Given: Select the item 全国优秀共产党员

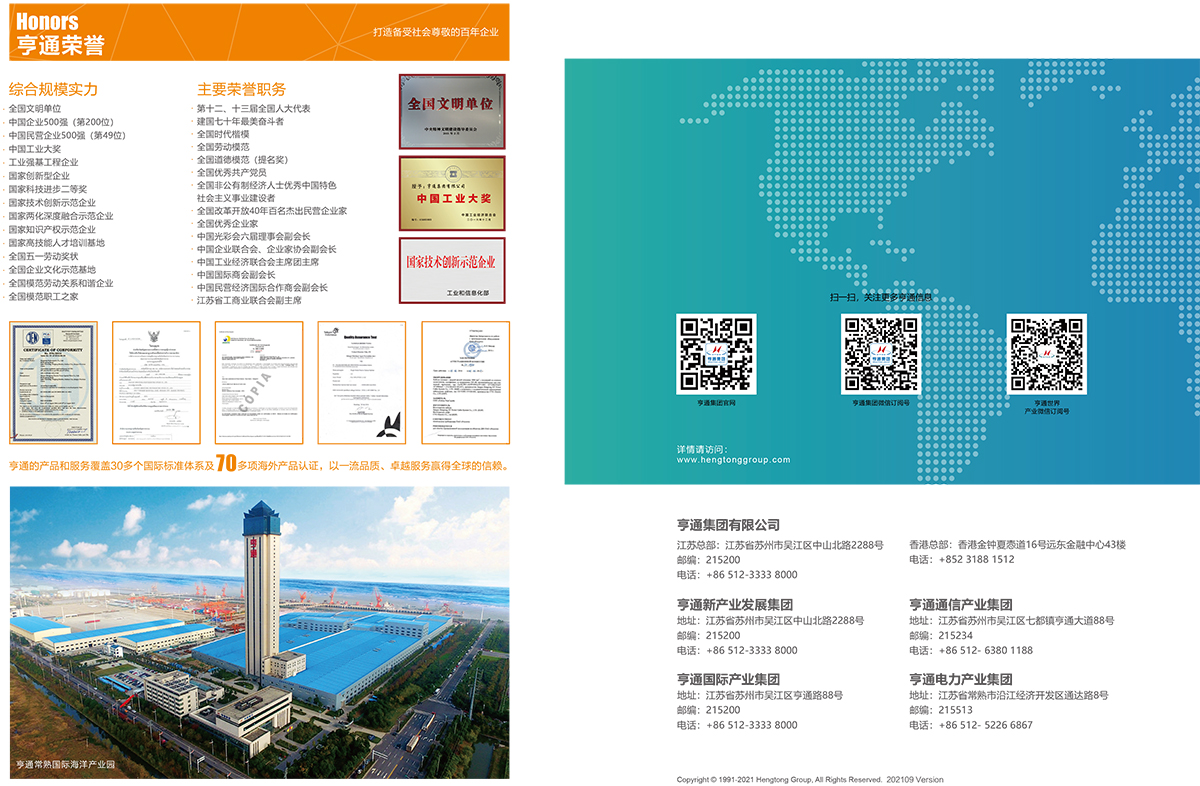Looking at the screenshot, I should click(232, 173).
